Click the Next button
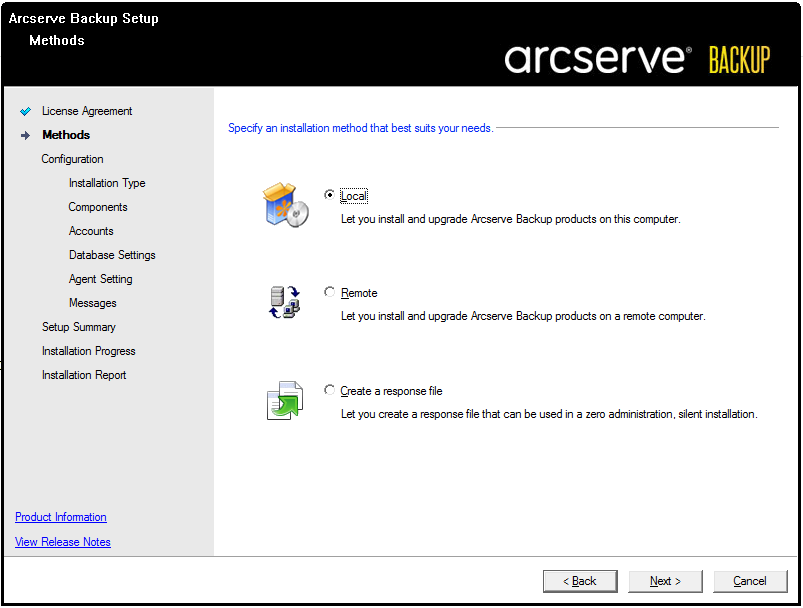 pos(665,581)
